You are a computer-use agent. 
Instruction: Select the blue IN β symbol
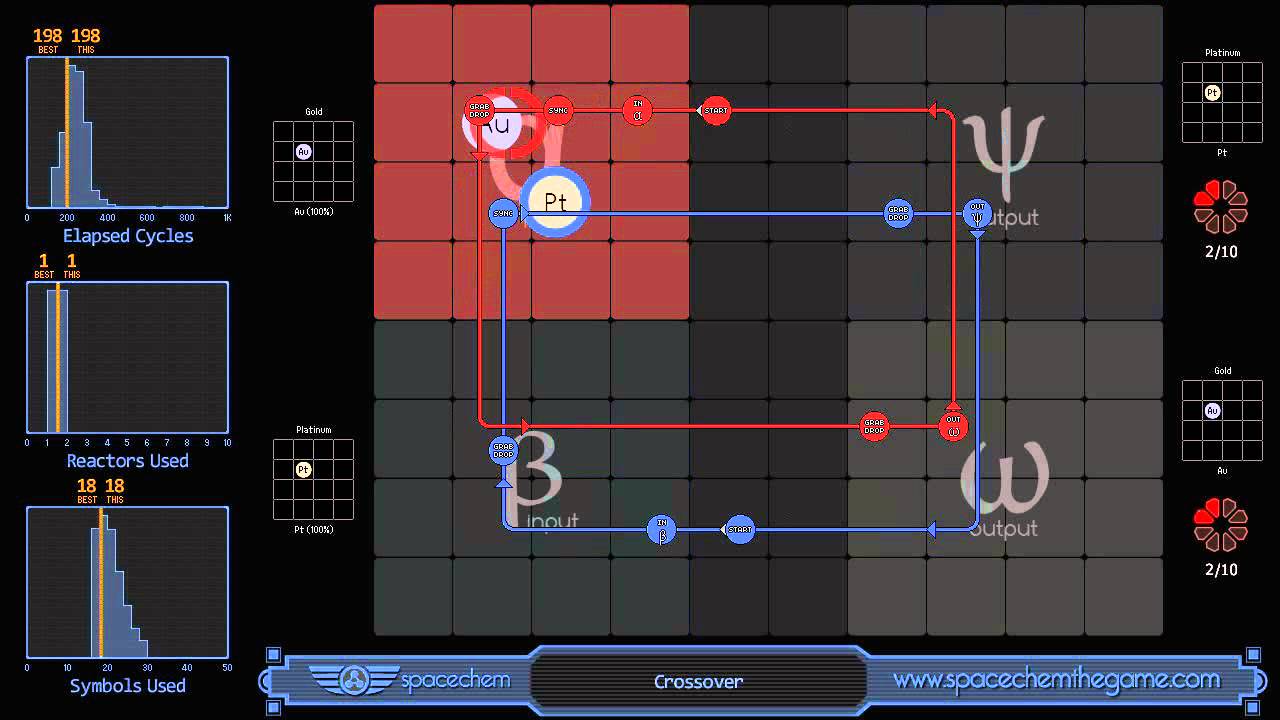click(x=661, y=529)
